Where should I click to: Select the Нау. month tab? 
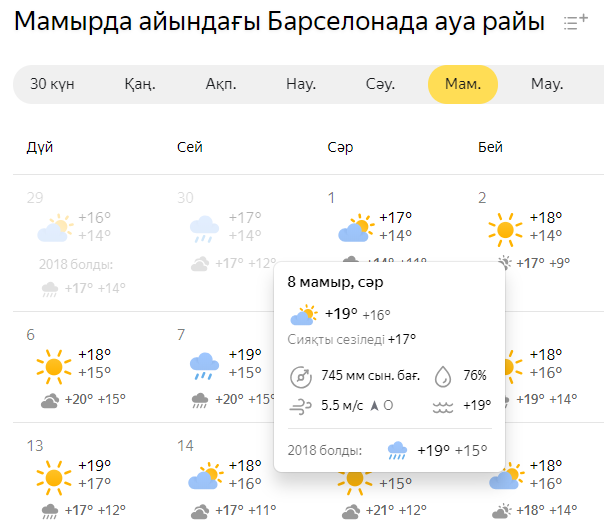[x=301, y=84]
